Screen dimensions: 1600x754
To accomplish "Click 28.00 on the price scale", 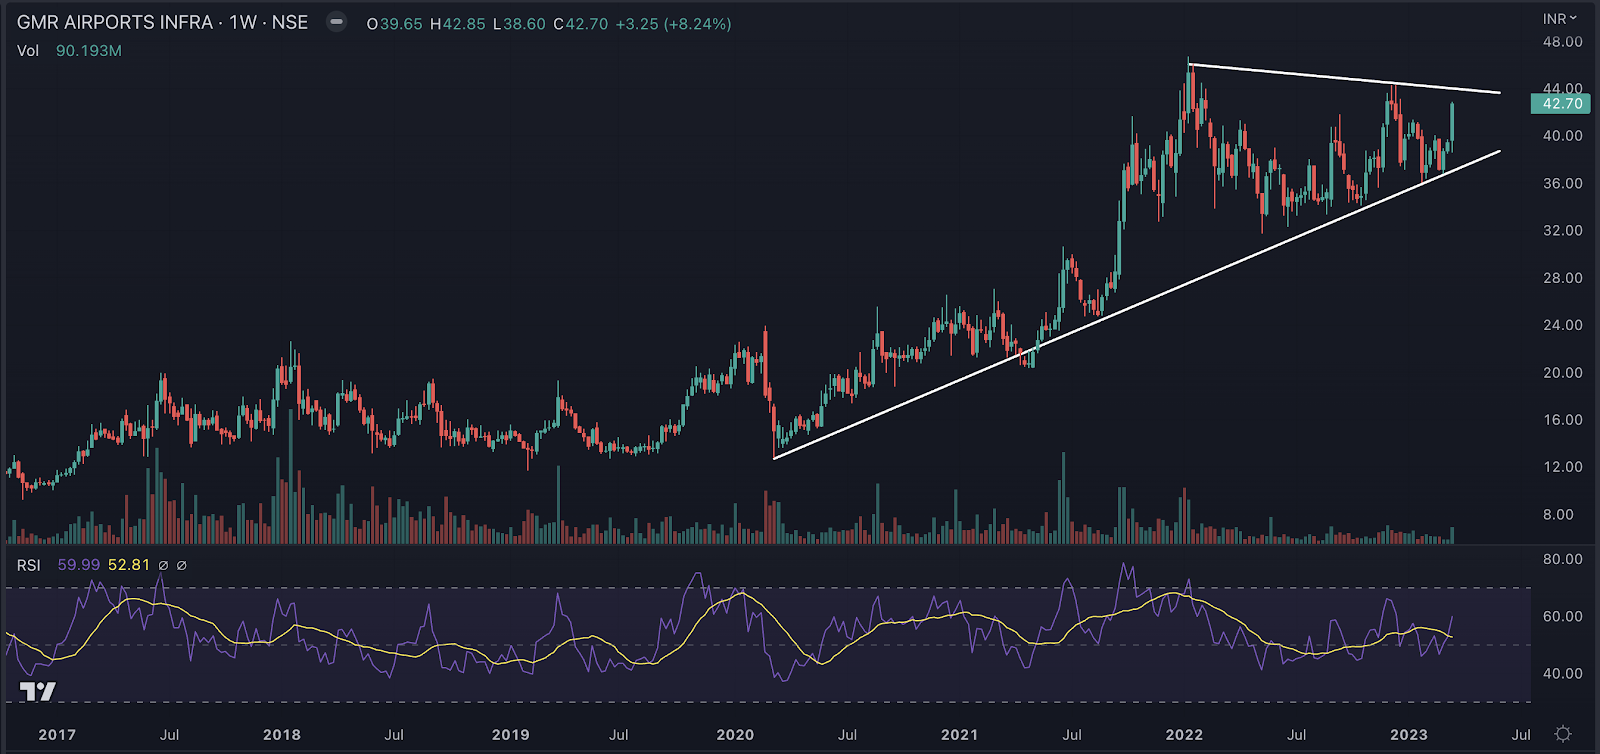I will (1562, 278).
